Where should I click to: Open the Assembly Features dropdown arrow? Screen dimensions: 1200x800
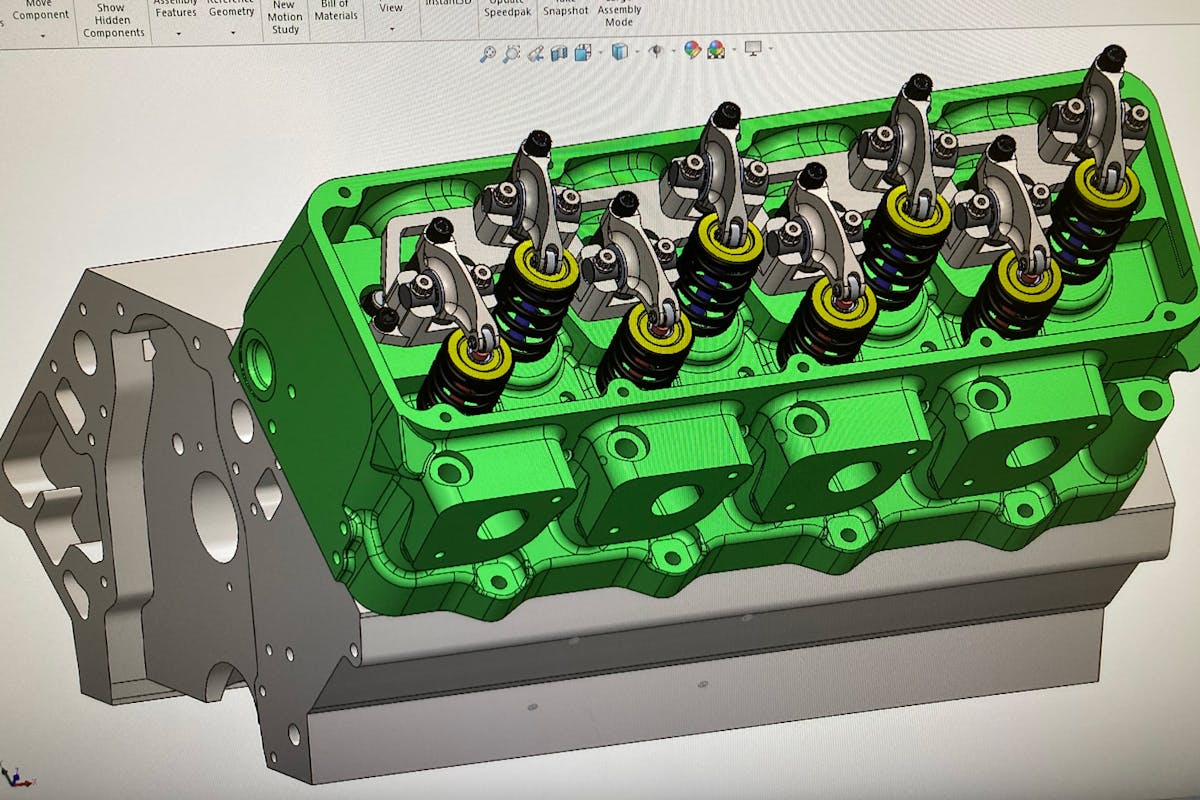click(177, 32)
